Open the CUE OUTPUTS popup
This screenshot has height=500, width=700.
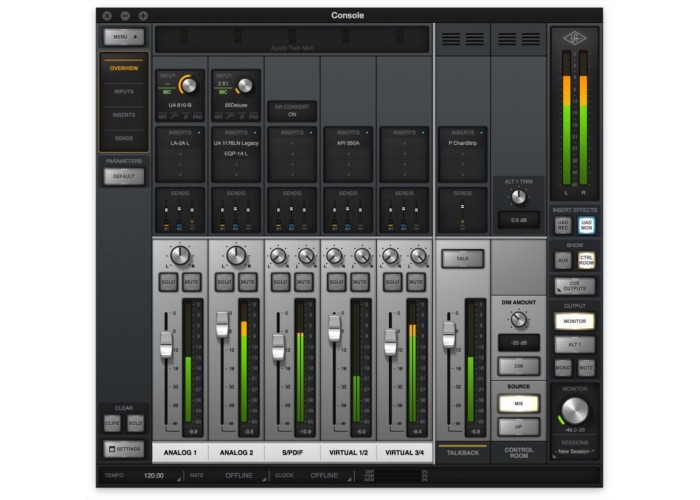click(575, 286)
